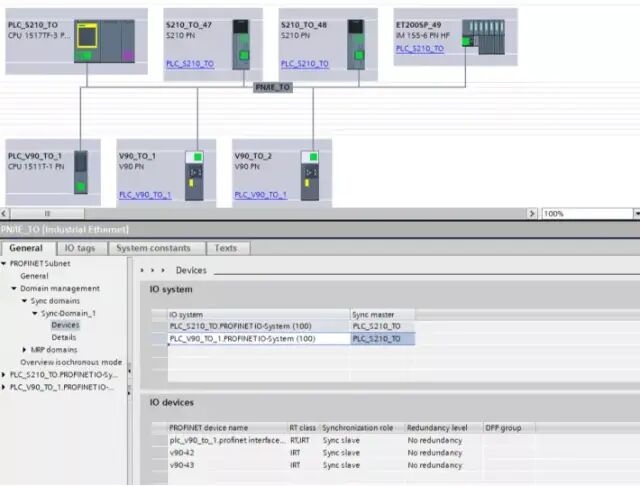Switch to the Texts tab
640x486 pixels.
click(226, 248)
